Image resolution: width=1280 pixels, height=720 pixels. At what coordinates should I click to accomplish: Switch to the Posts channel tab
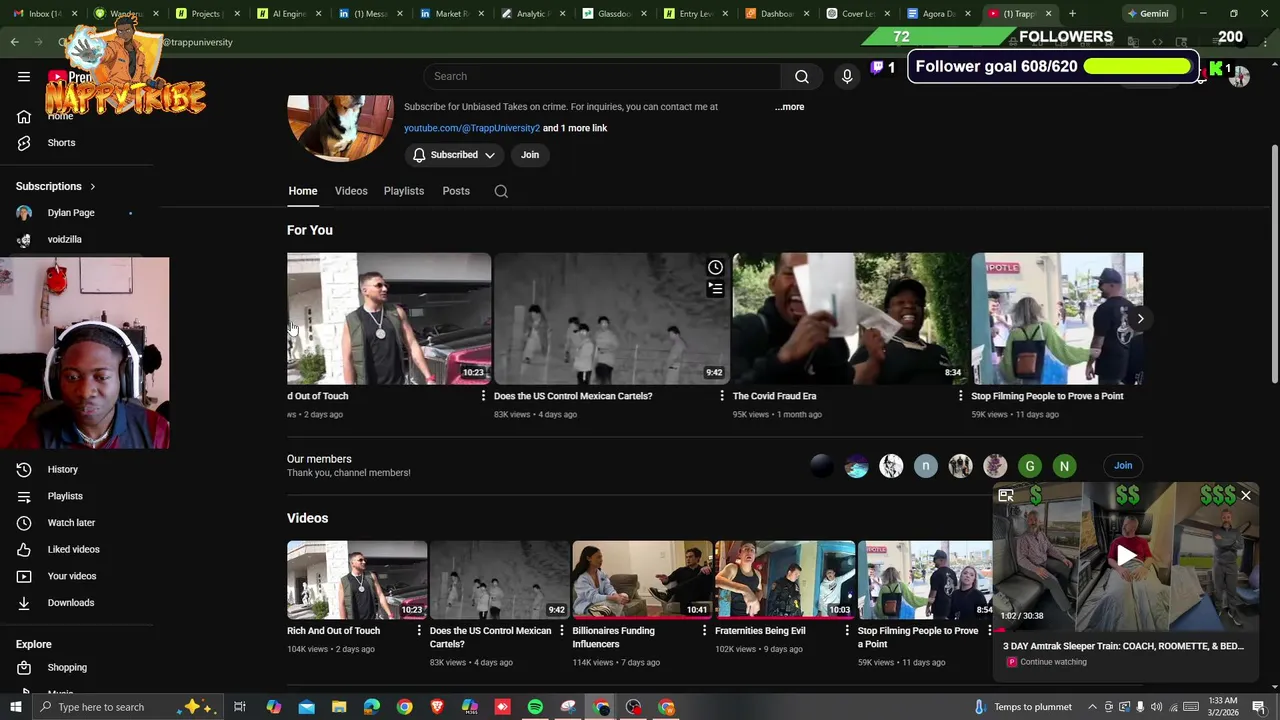tap(456, 191)
